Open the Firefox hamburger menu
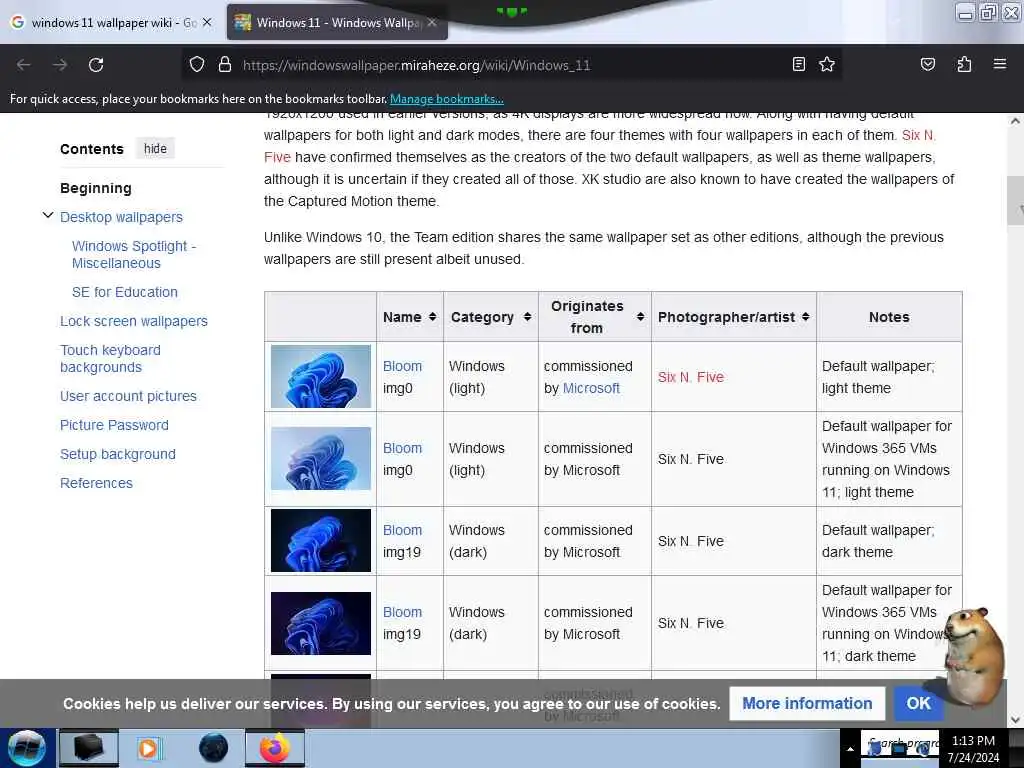Image resolution: width=1024 pixels, height=768 pixels. [1000, 64]
